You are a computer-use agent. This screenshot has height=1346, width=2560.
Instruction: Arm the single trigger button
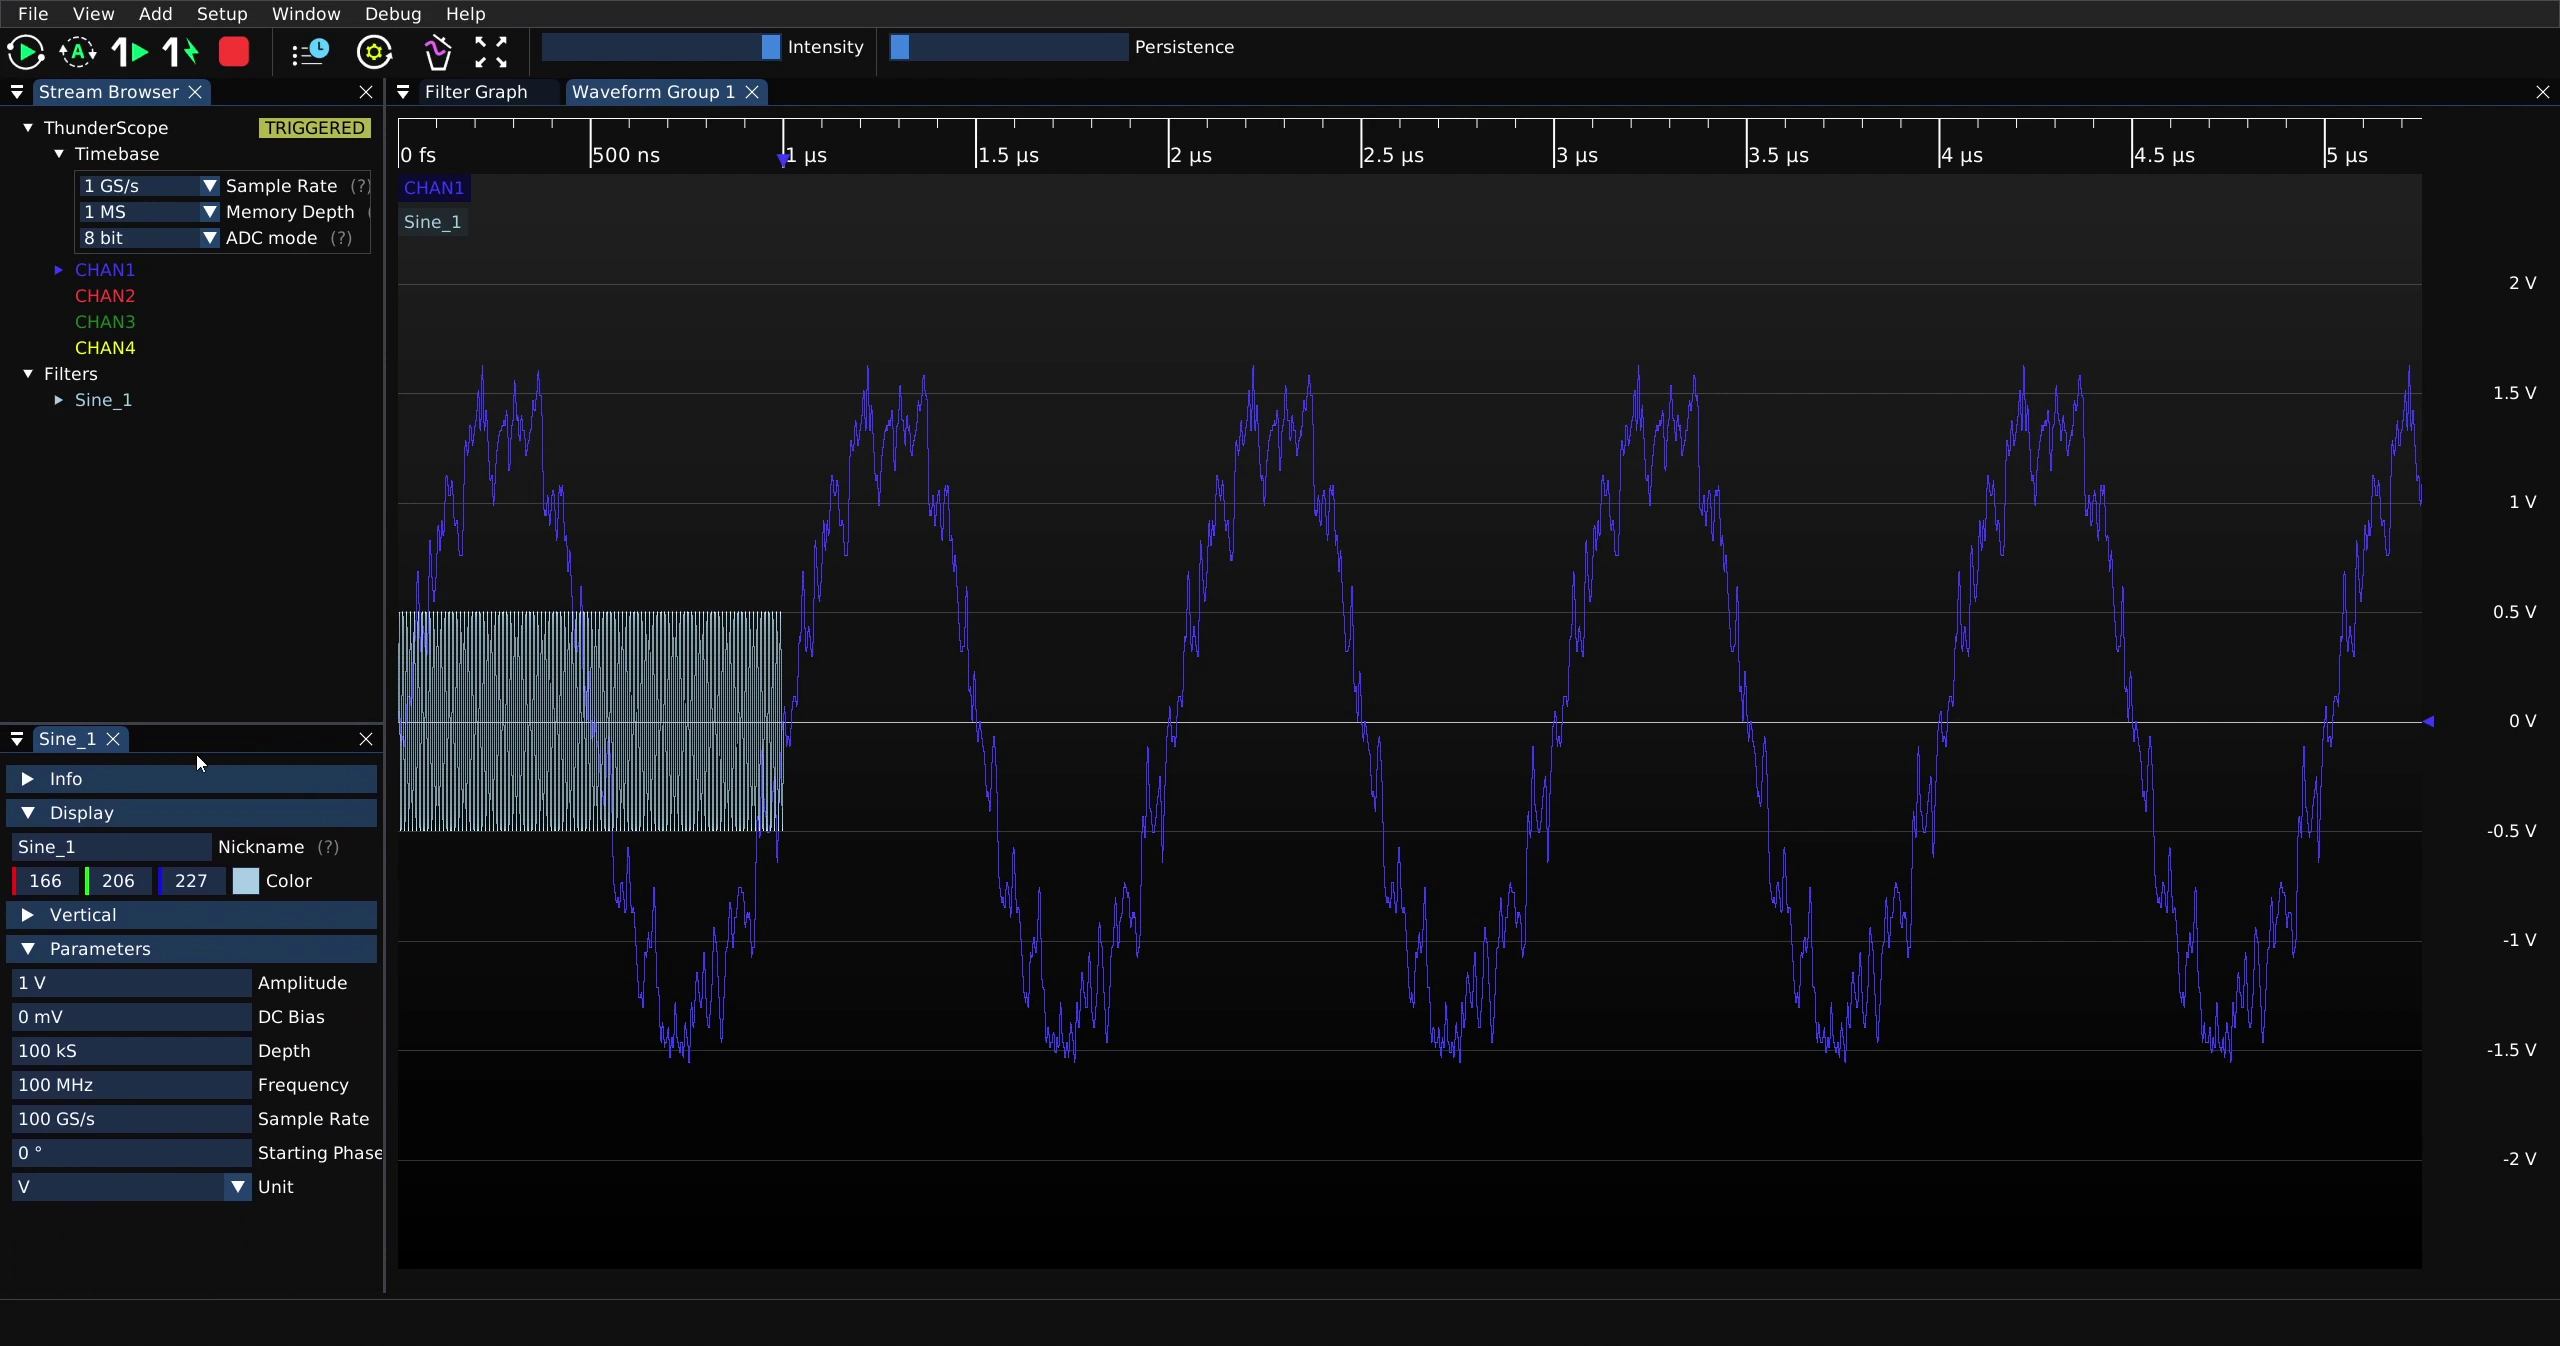(130, 52)
